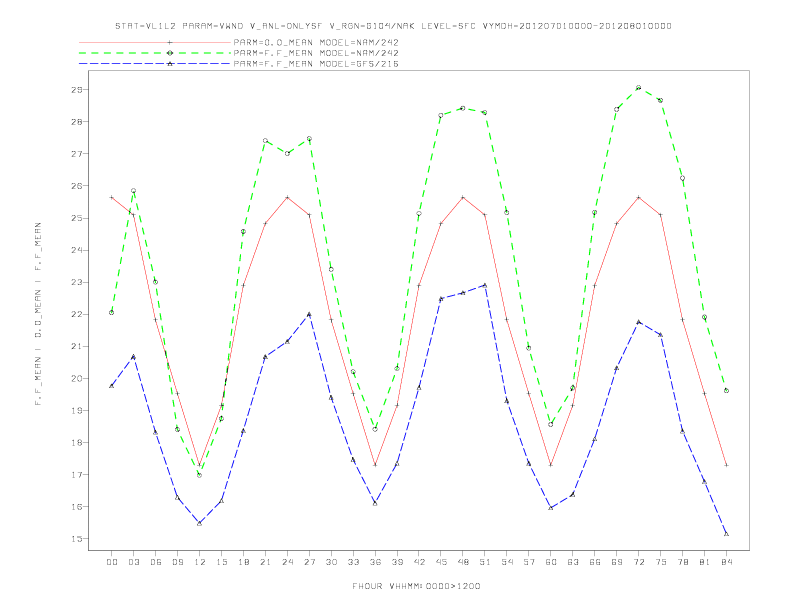
Task: Click blue triangle marker at hour 84
Action: 726,534
